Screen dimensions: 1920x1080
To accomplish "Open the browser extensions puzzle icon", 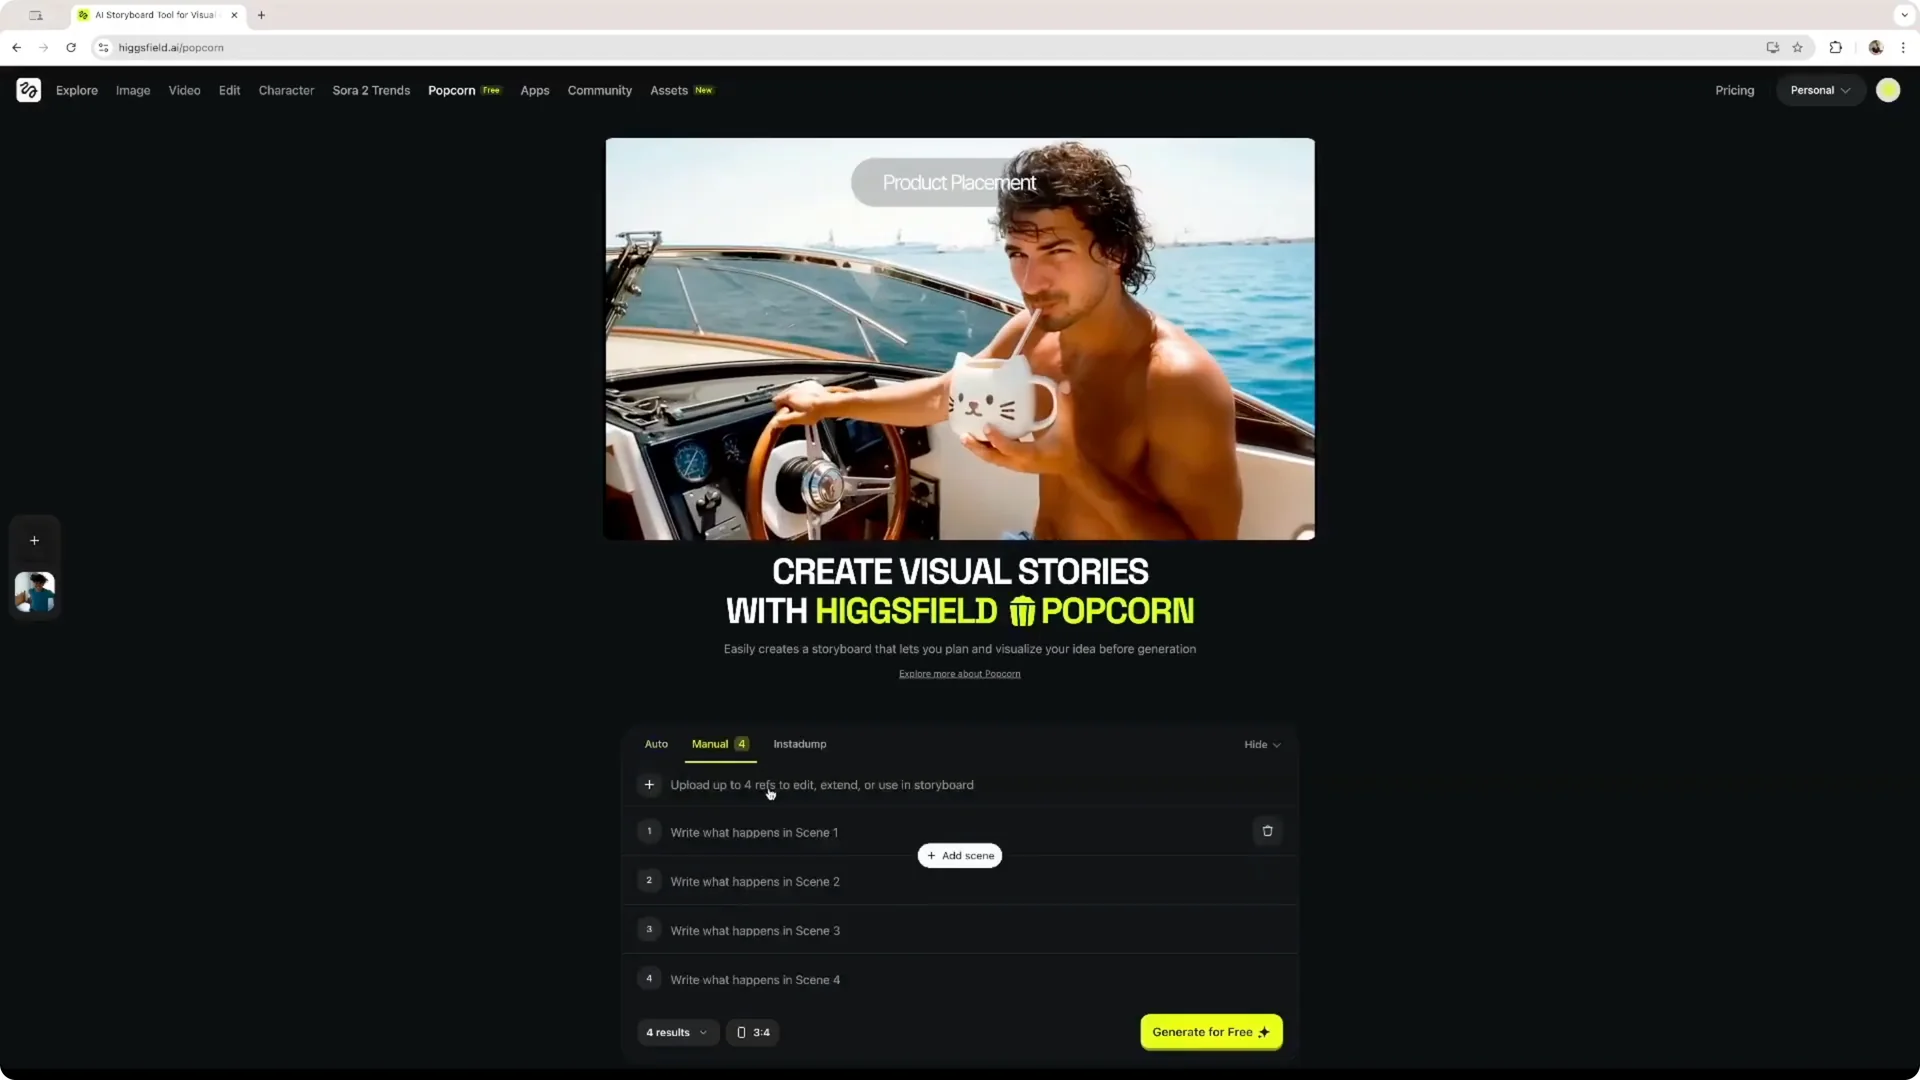I will pyautogui.click(x=1836, y=47).
